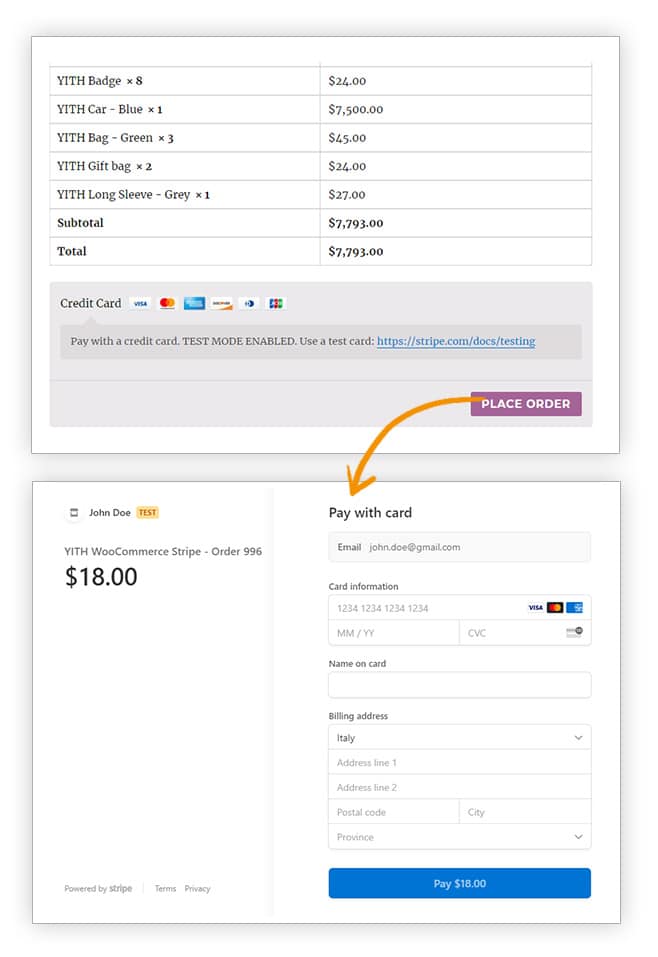
Task: Click the CVC card hint icon
Action: (574, 632)
